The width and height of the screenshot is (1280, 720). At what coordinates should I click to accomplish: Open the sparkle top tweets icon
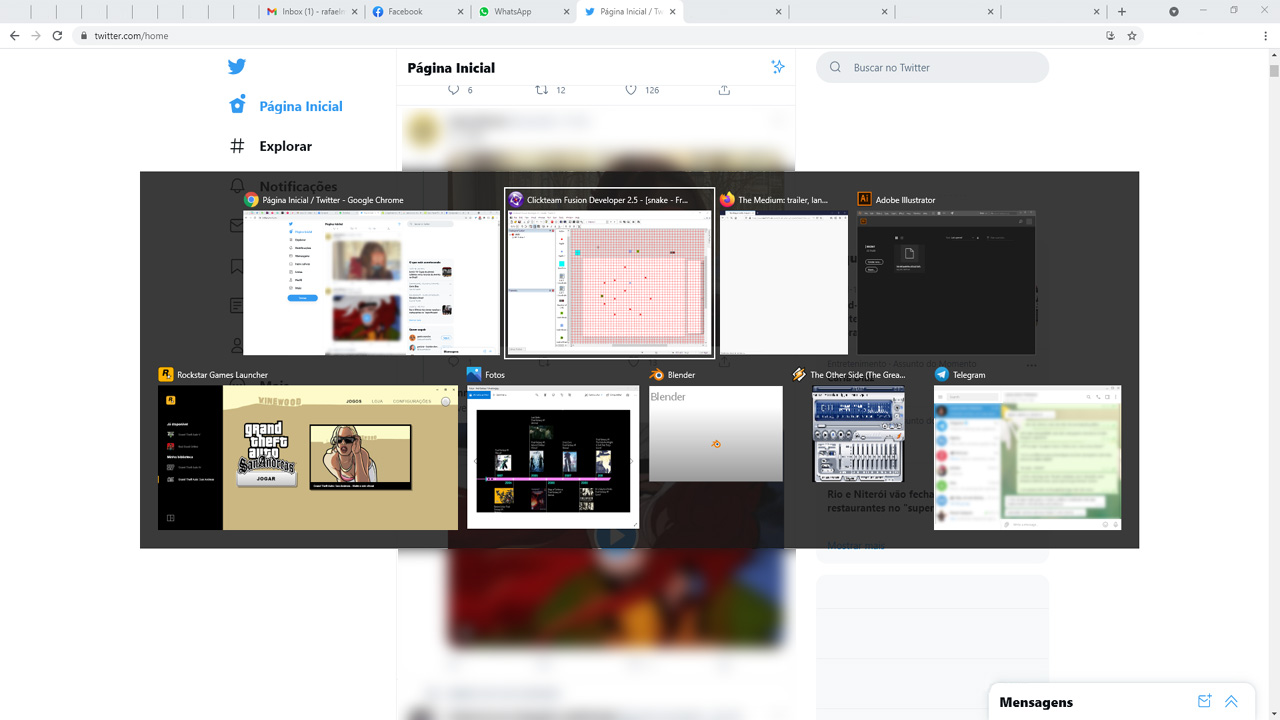pos(778,67)
